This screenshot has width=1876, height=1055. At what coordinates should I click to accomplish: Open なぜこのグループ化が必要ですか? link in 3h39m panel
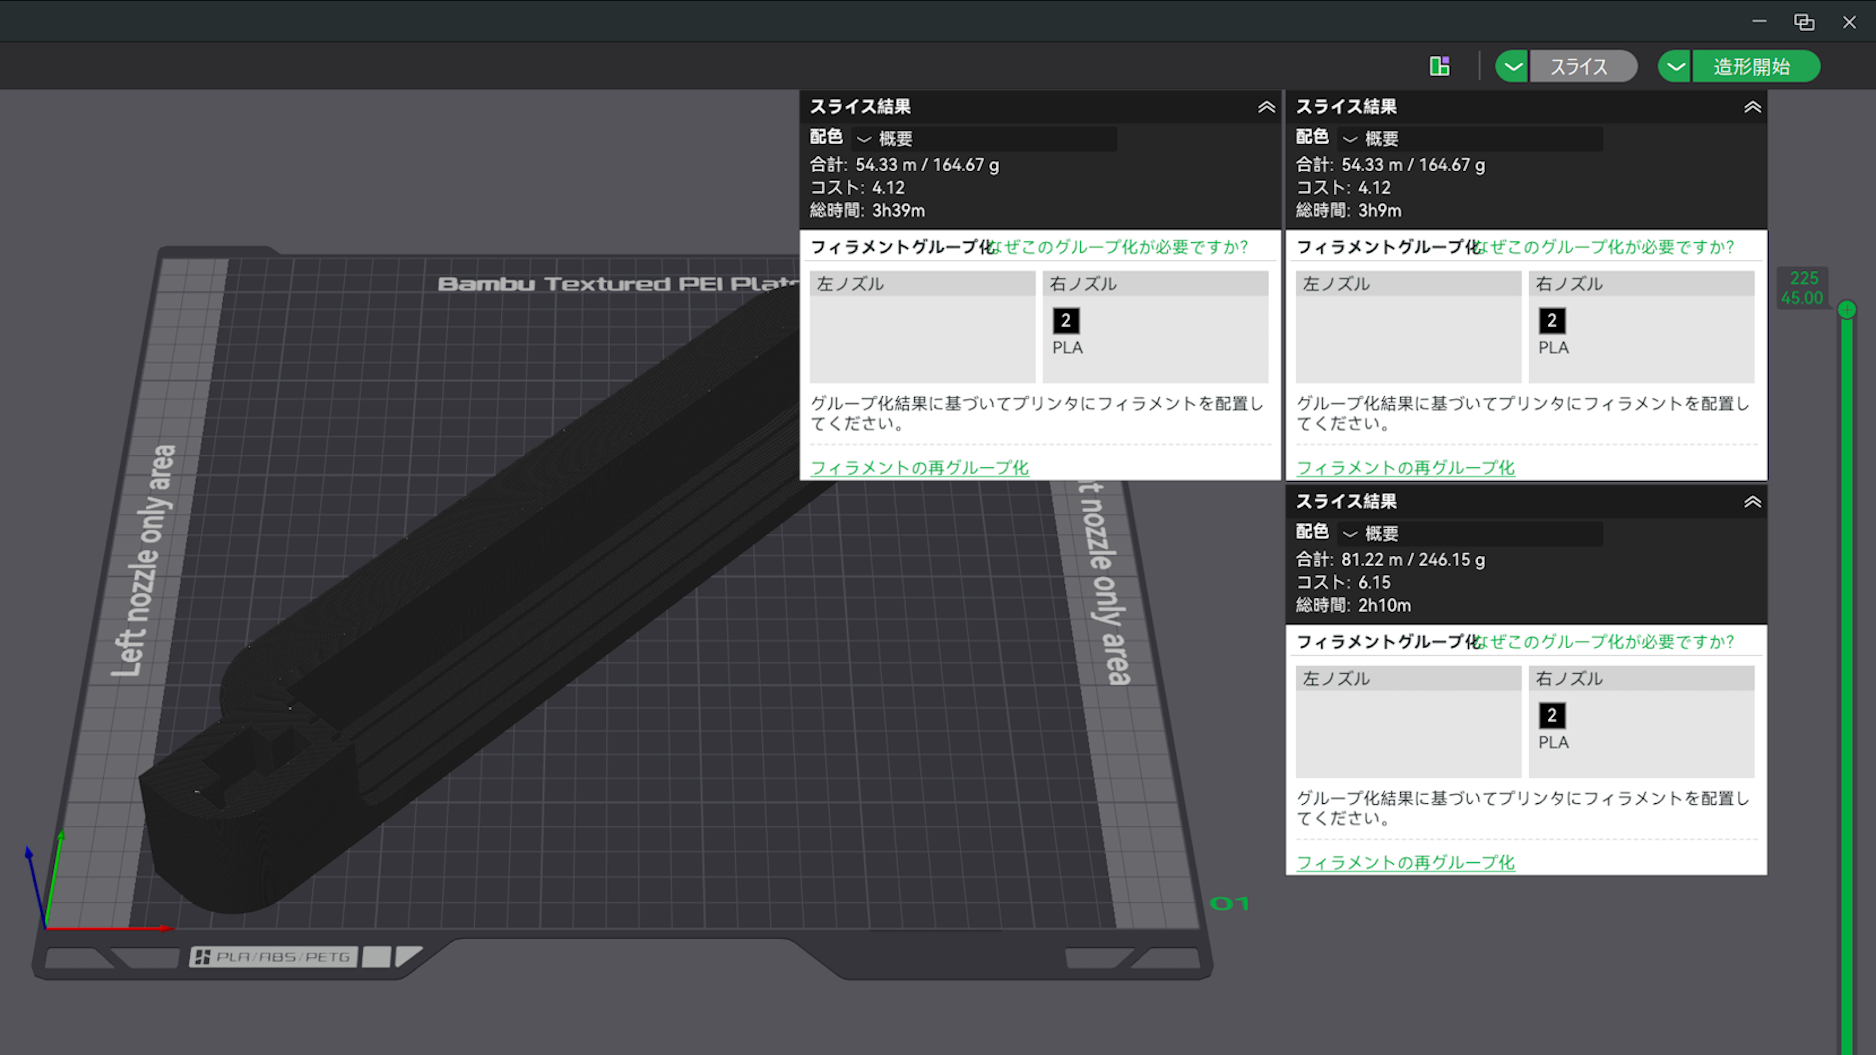pos(1120,247)
